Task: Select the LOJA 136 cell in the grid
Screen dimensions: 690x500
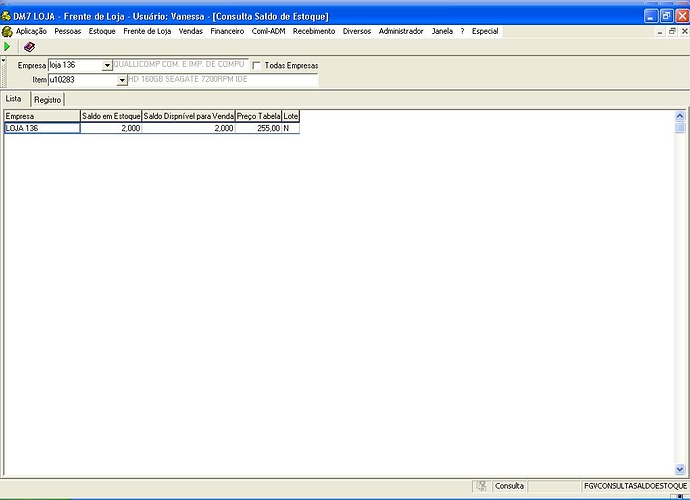Action: [x=42, y=128]
